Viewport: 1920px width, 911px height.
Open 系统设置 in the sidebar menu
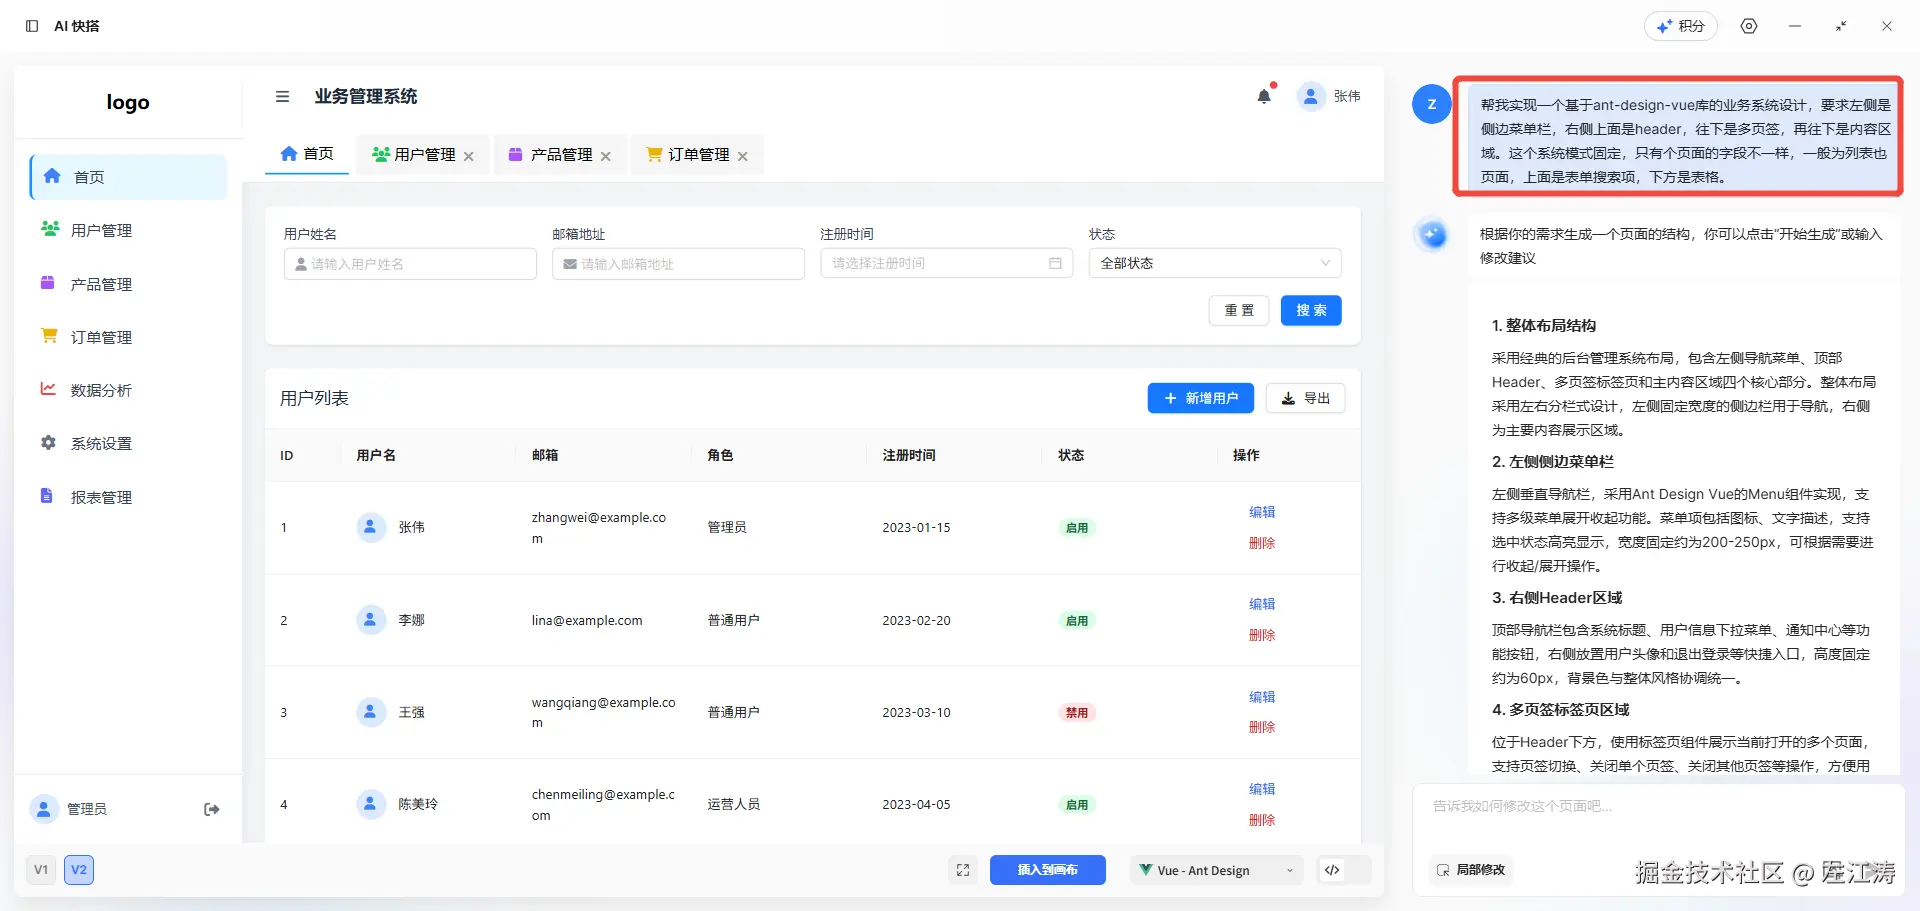129,443
